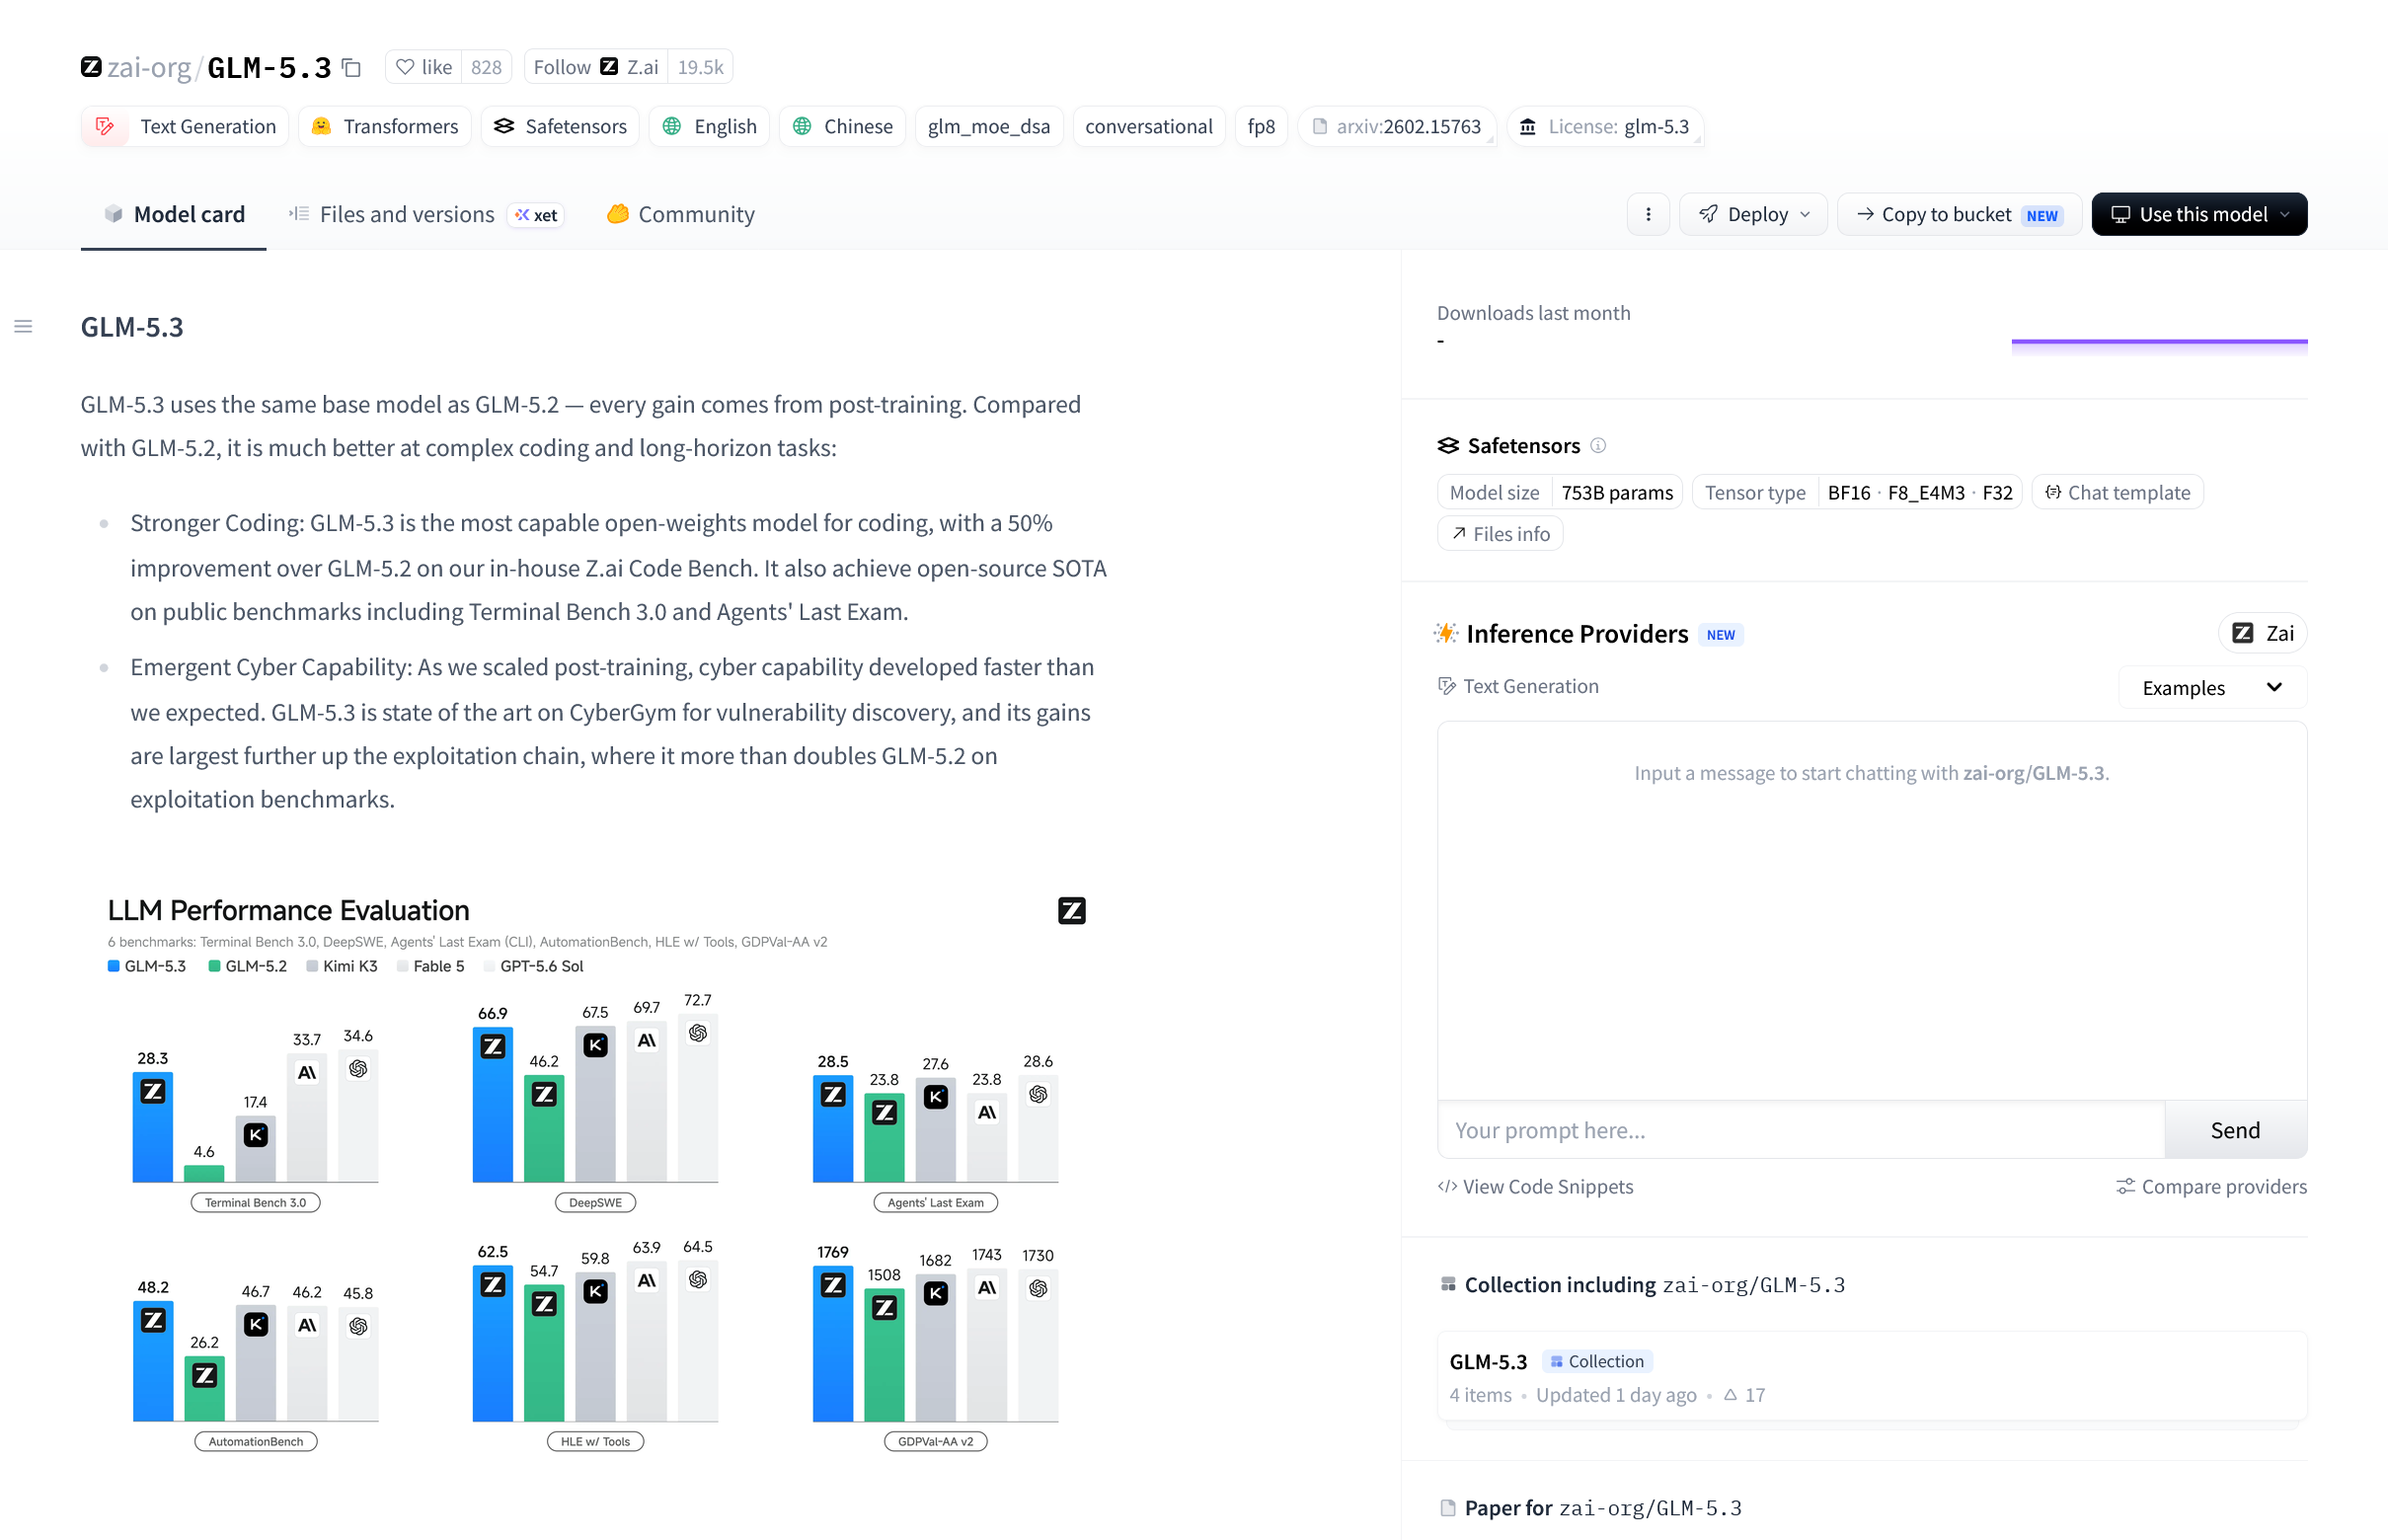Click the DeepSWE chart label
The width and height of the screenshot is (2388, 1540).
pyautogui.click(x=595, y=1202)
